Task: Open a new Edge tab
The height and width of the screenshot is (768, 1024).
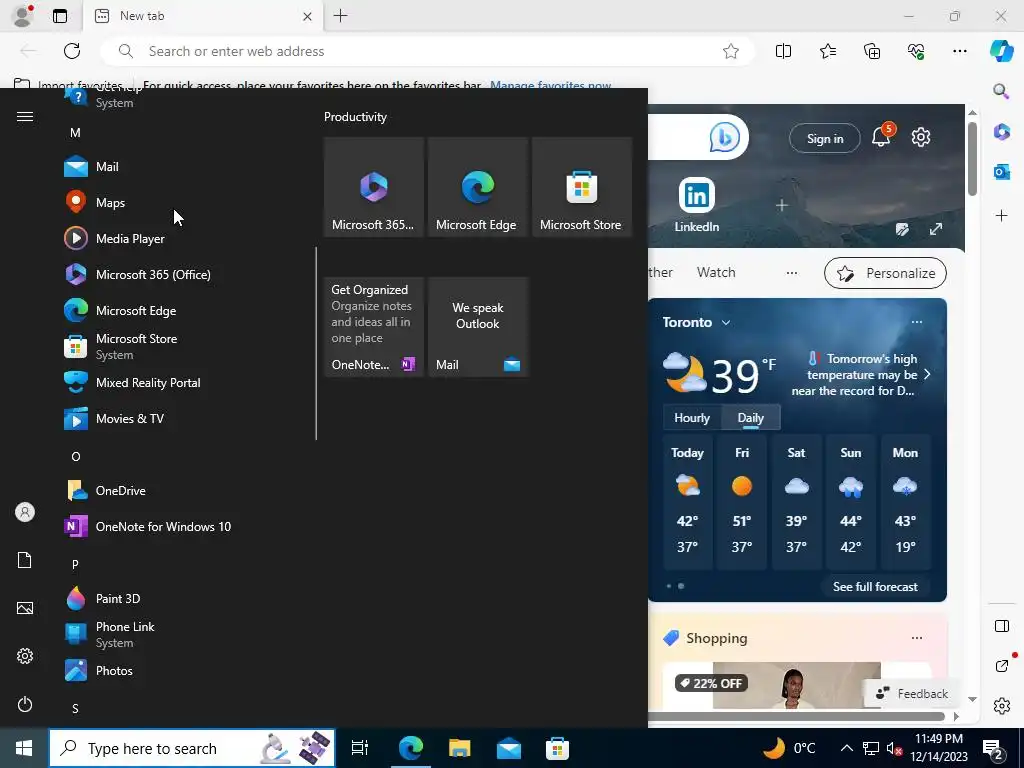Action: pos(340,16)
